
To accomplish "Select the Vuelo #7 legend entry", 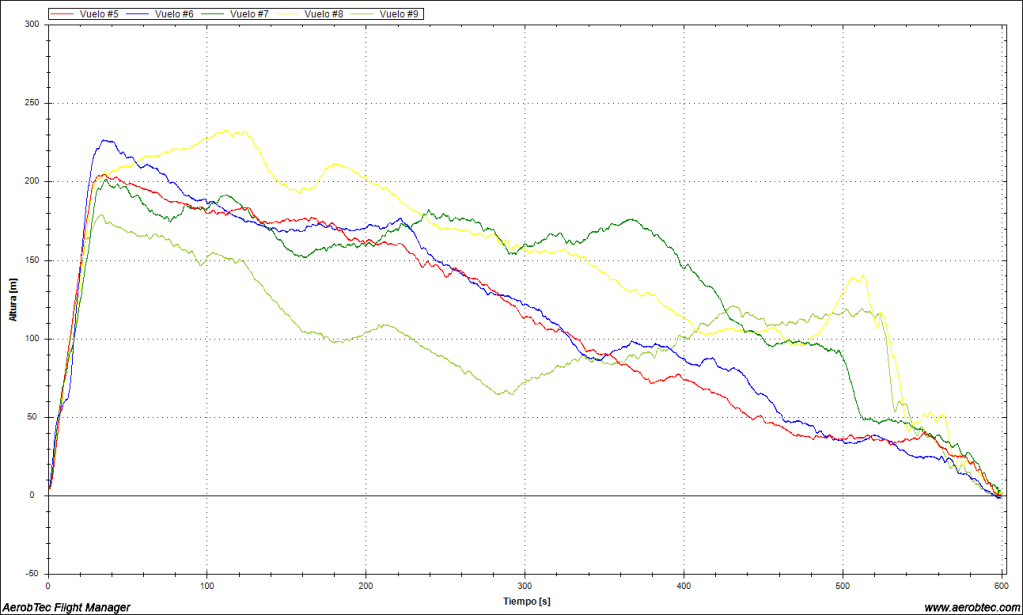I will click(x=247, y=14).
